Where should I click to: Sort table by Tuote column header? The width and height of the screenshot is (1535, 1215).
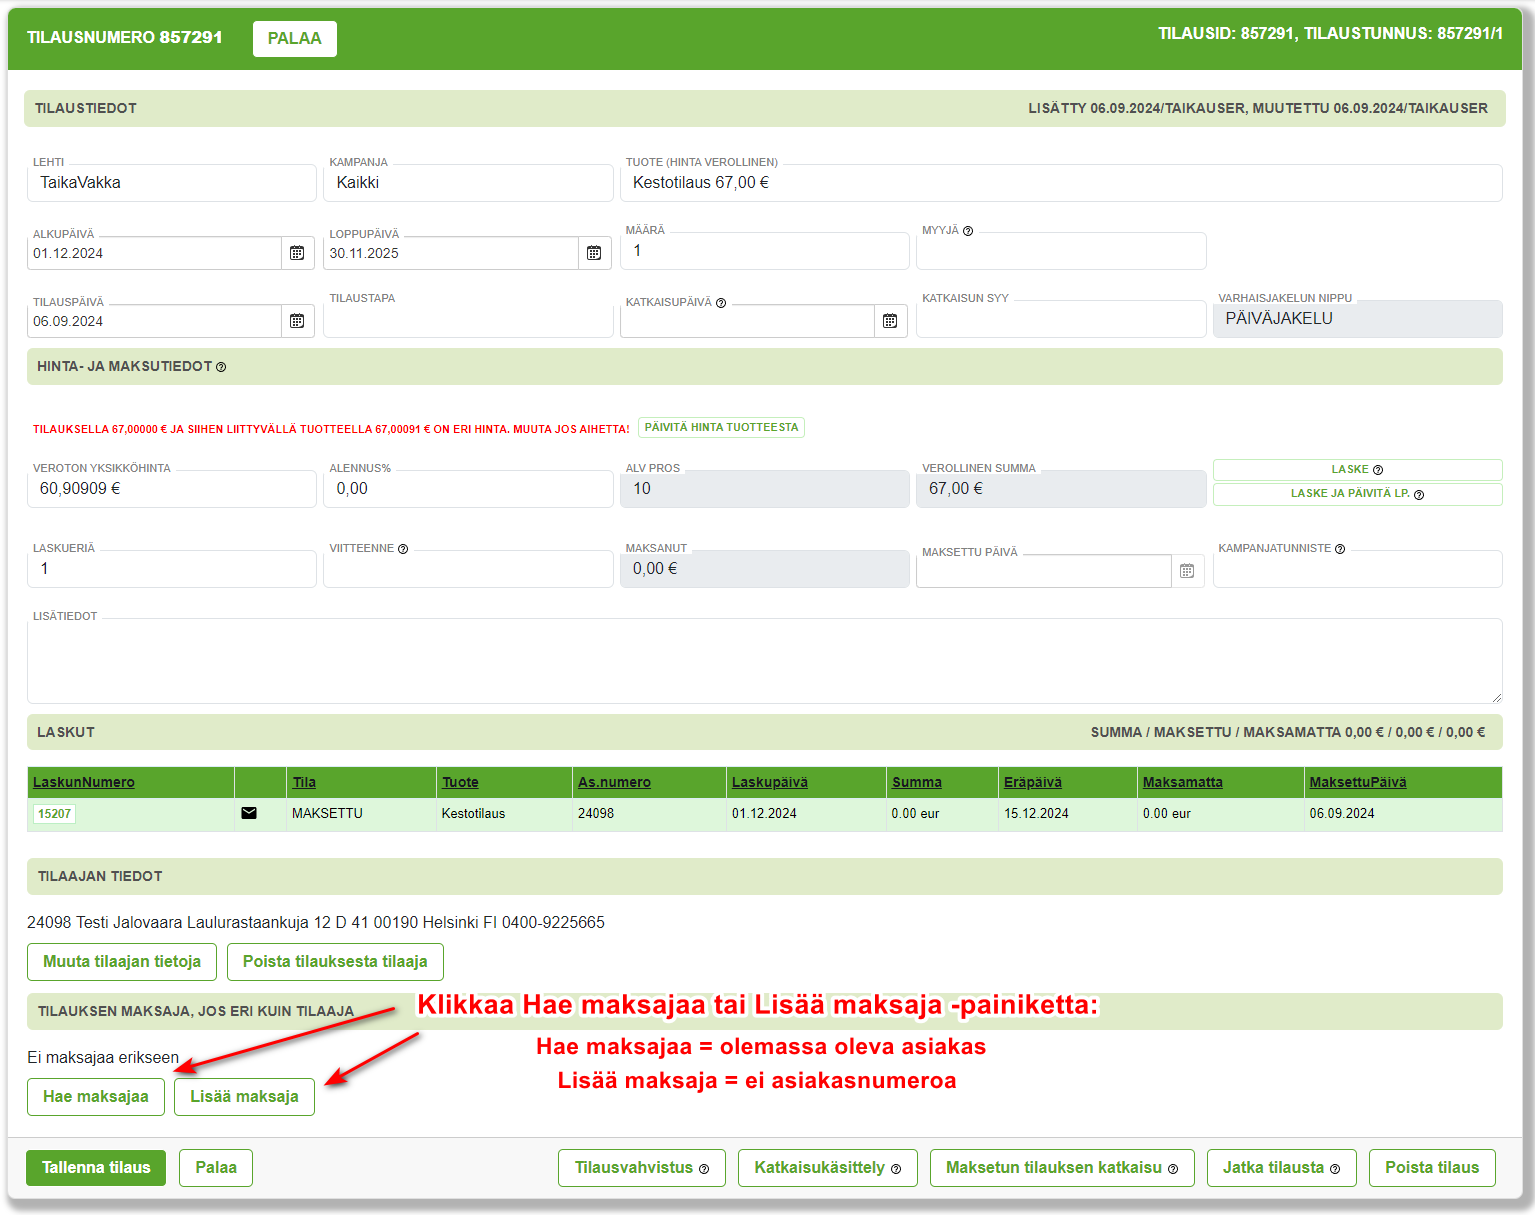coord(460,782)
